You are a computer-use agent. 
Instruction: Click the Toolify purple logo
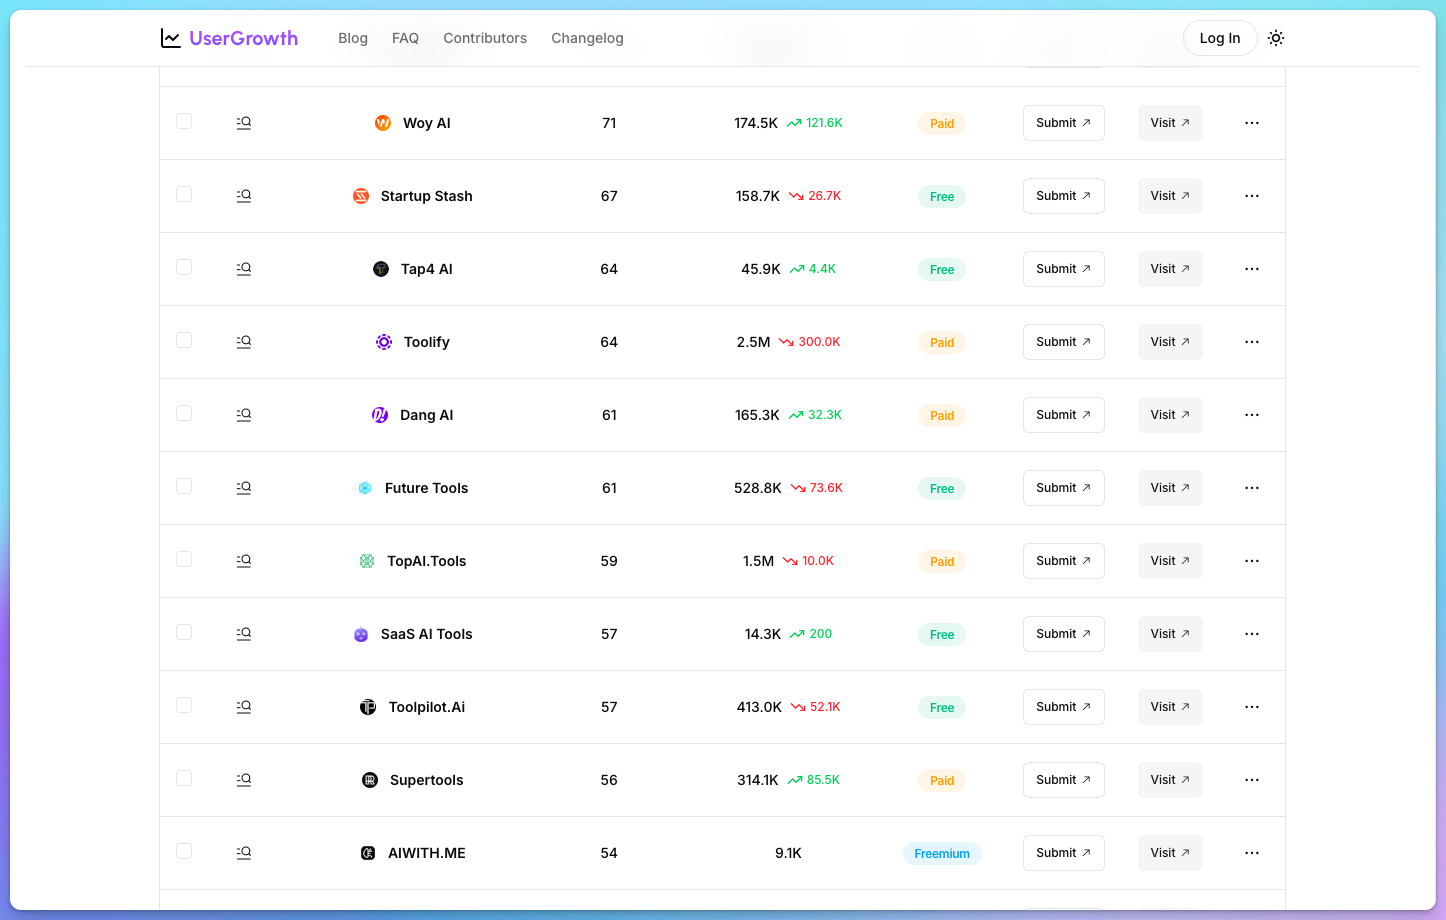tap(384, 342)
